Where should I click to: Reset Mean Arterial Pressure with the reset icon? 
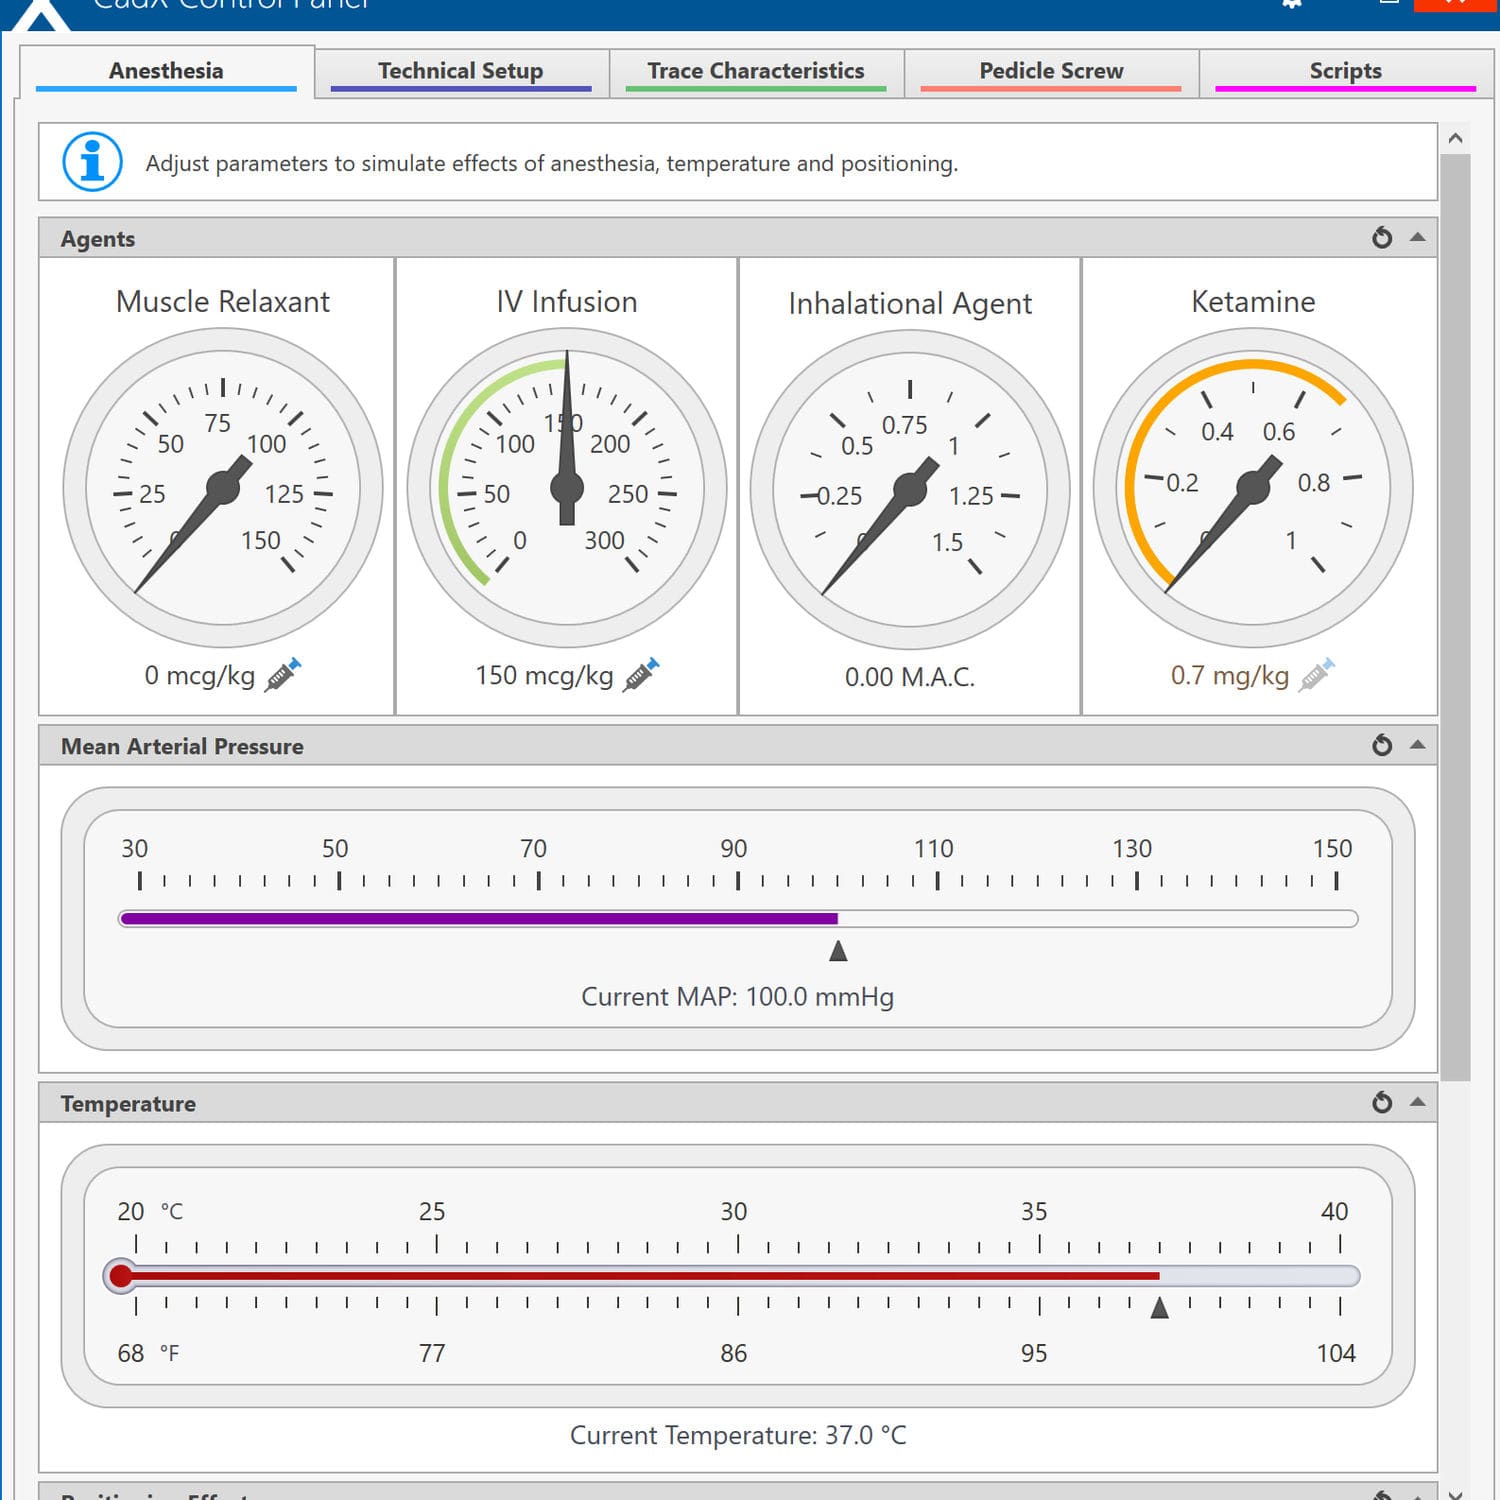(1382, 745)
